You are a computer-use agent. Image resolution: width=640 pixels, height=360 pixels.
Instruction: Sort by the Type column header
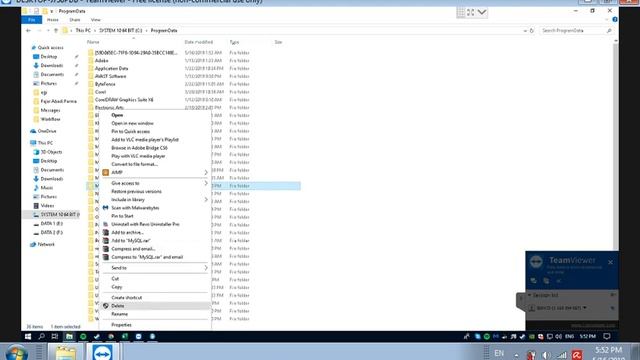tap(234, 42)
